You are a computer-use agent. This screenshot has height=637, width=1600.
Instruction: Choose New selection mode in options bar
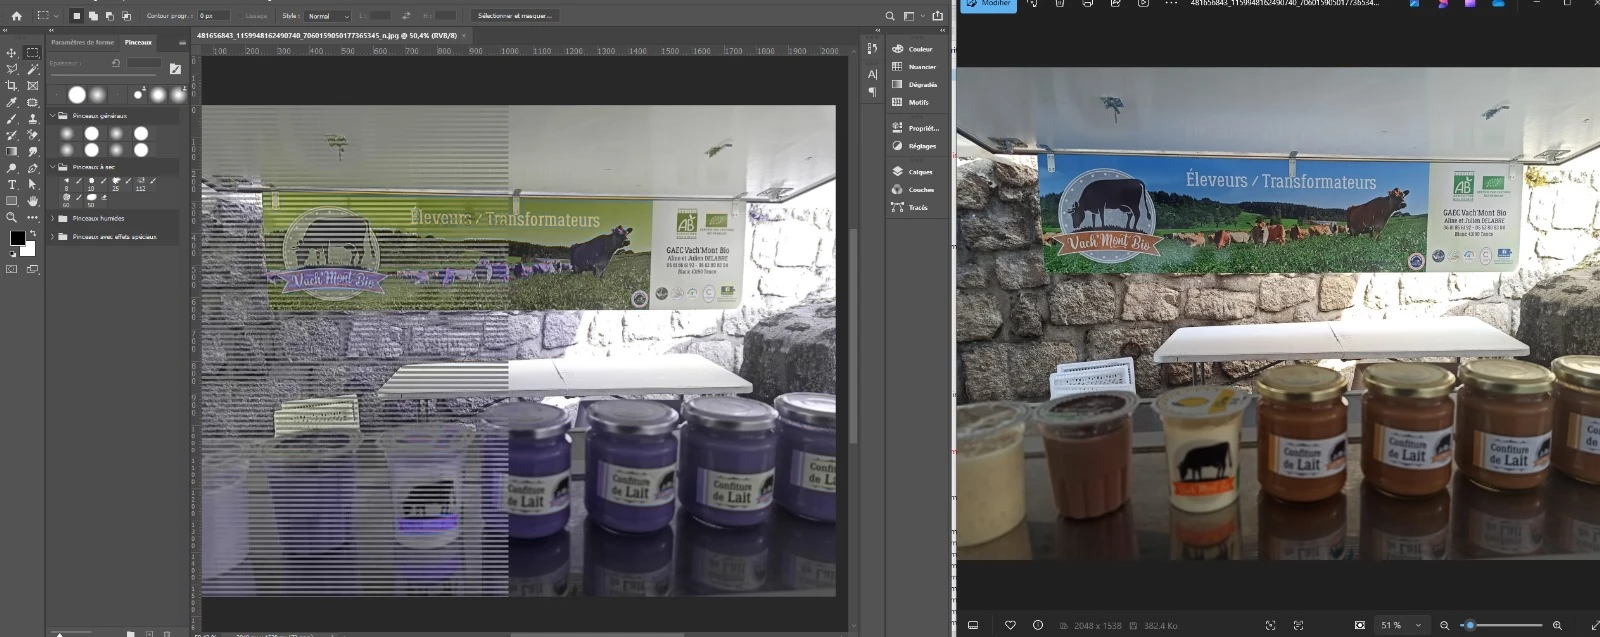coord(76,16)
